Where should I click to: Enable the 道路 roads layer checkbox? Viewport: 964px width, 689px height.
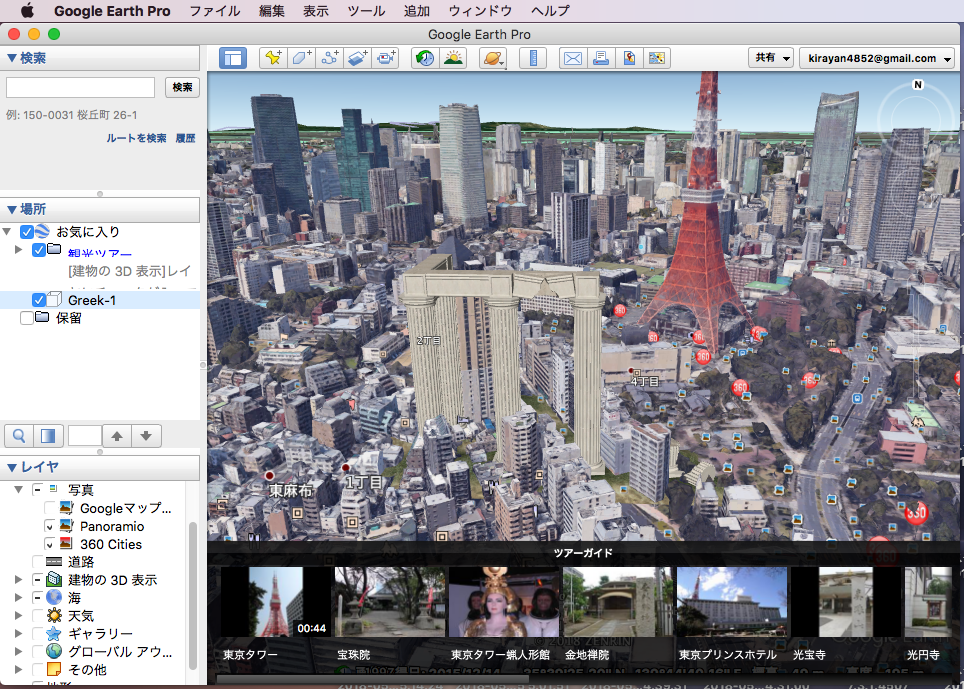(38, 562)
